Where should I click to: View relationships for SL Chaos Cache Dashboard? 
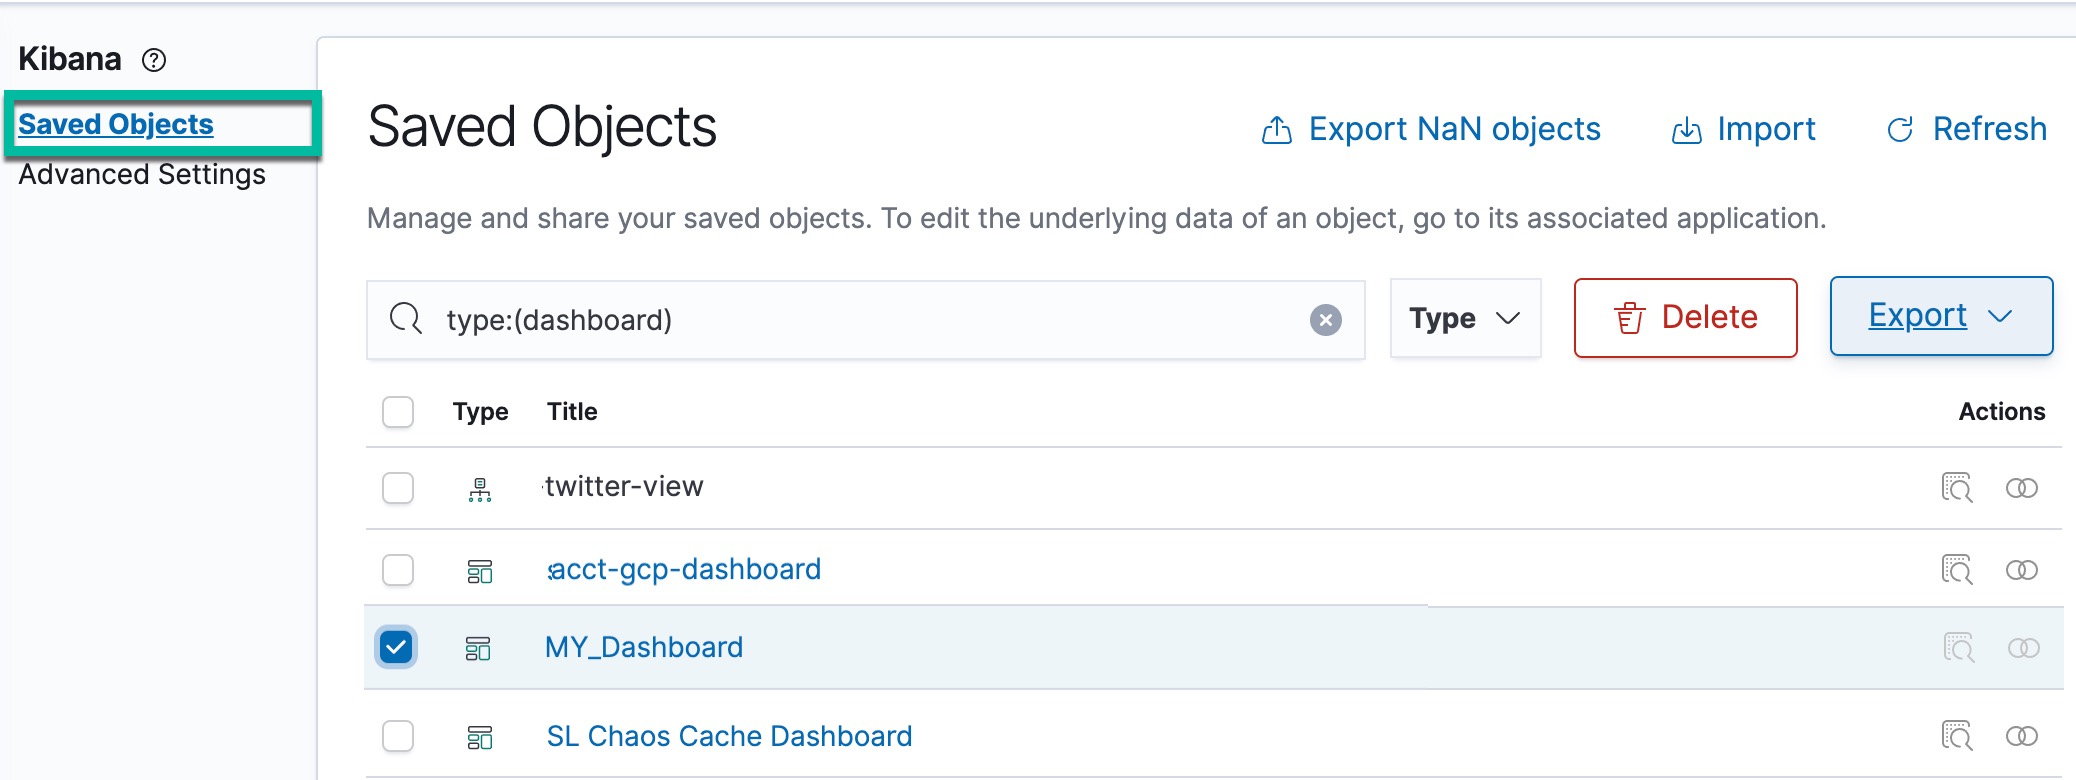click(x=2021, y=736)
